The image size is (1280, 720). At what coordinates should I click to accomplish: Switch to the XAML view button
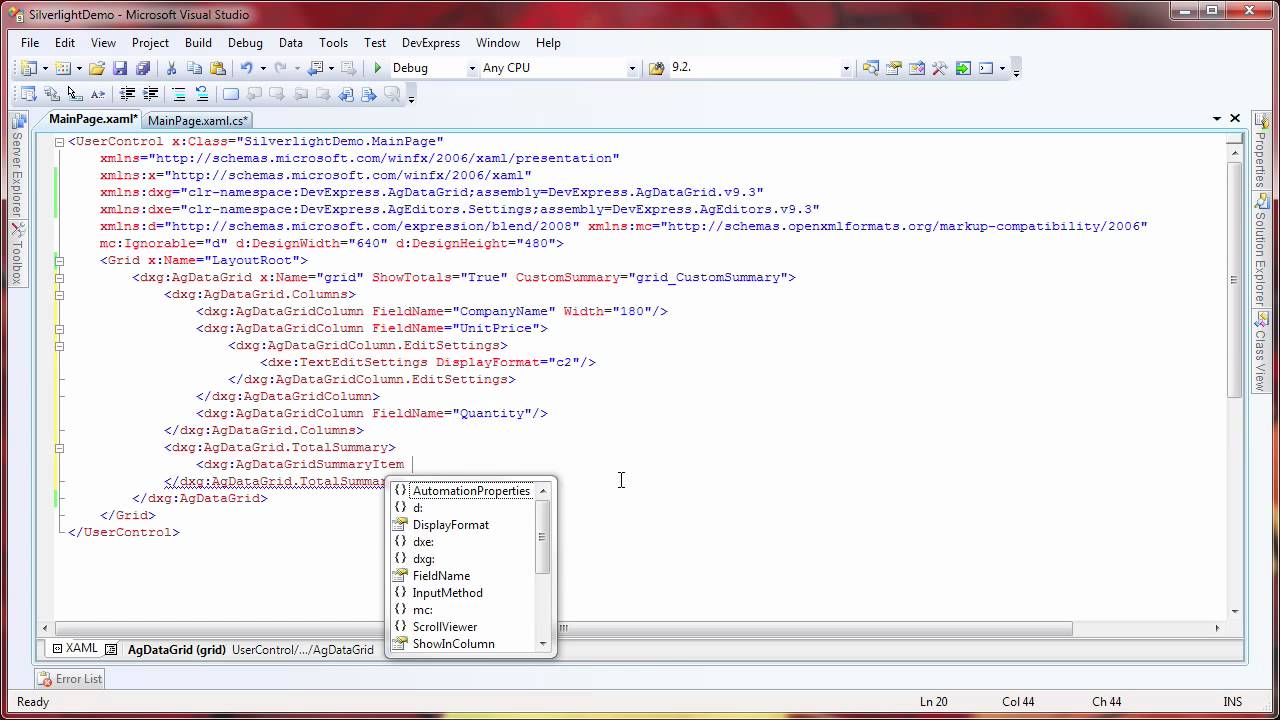(x=75, y=648)
